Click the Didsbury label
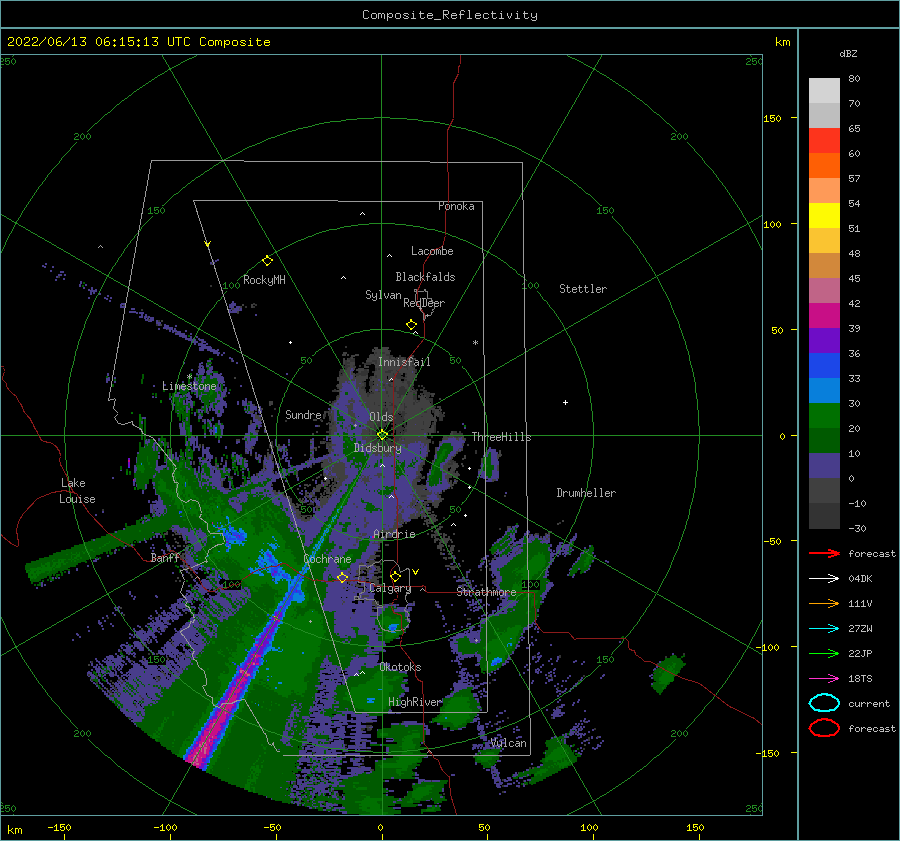Image resolution: width=900 pixels, height=841 pixels. click(378, 448)
